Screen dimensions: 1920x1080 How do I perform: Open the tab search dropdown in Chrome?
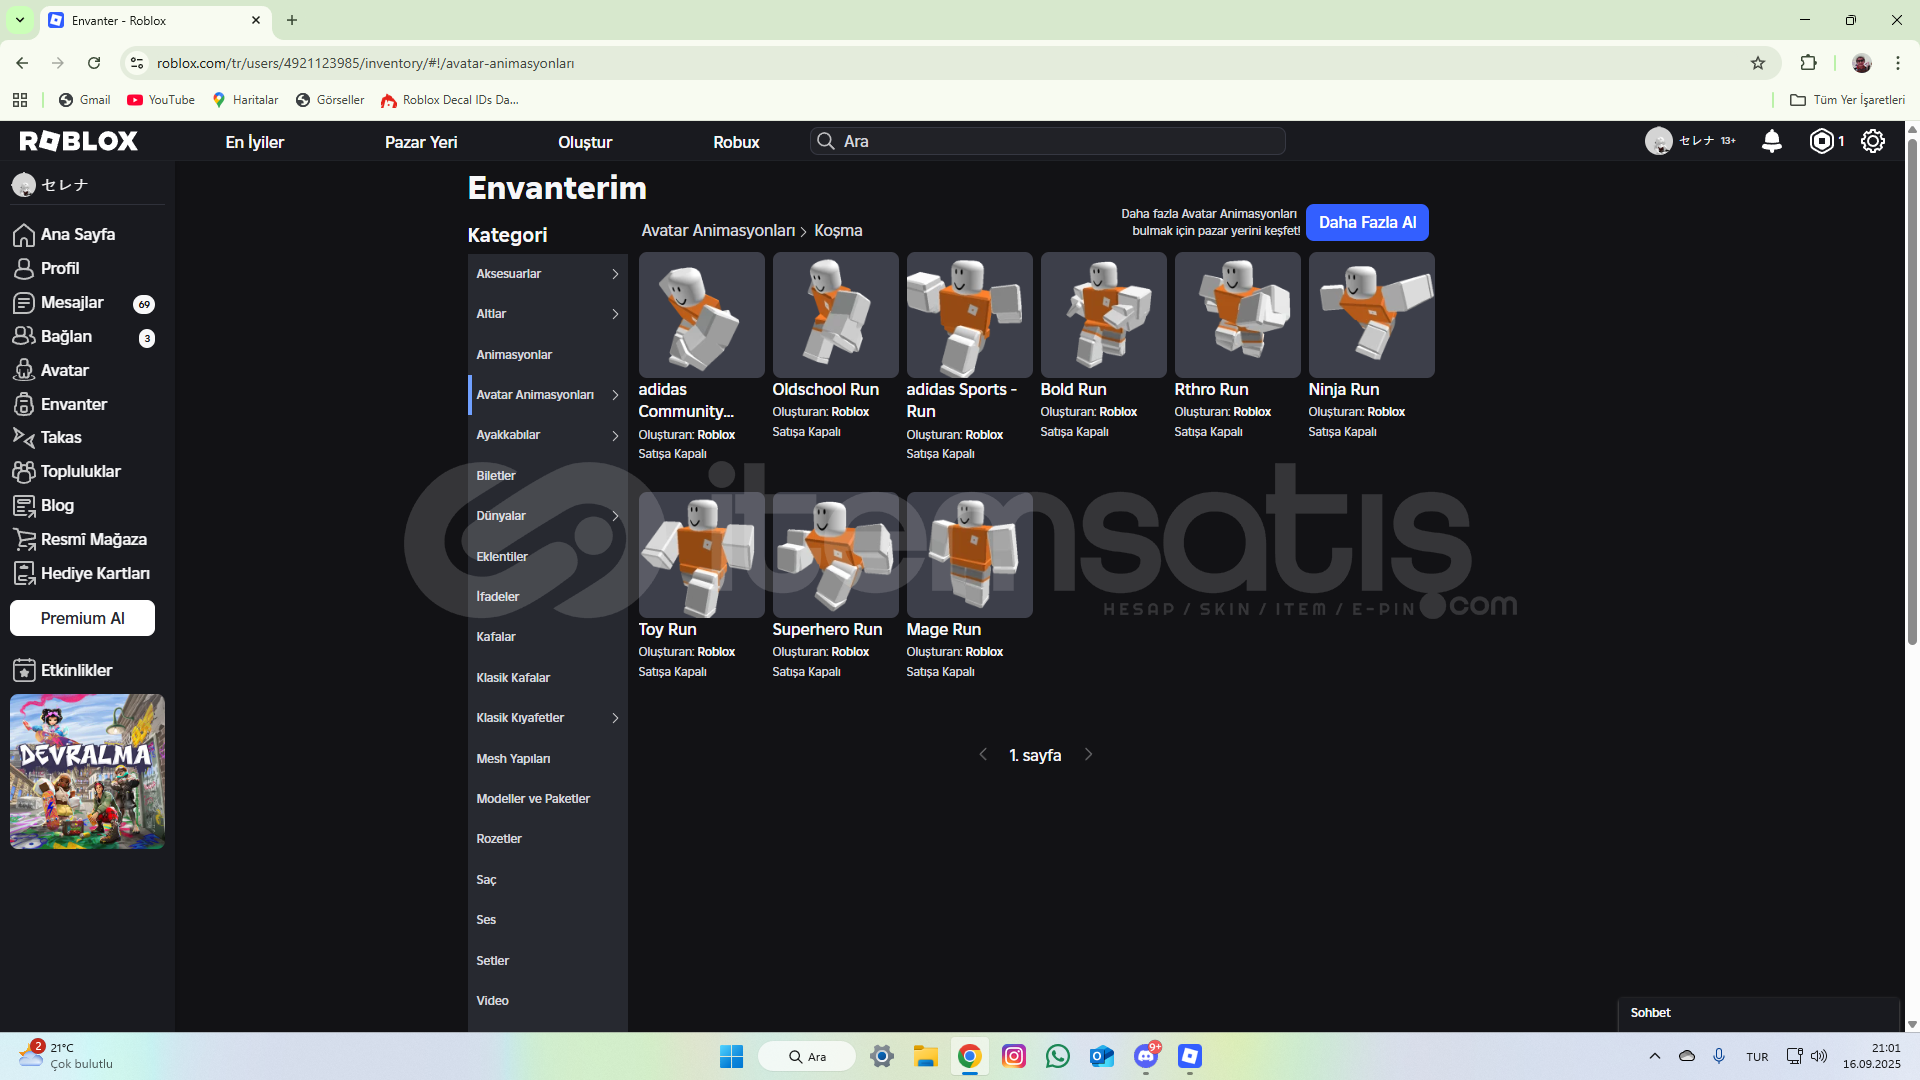pos(19,20)
